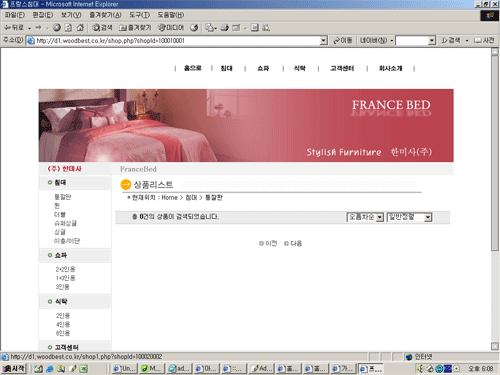Click the Print toolbar icon

(x=225, y=28)
